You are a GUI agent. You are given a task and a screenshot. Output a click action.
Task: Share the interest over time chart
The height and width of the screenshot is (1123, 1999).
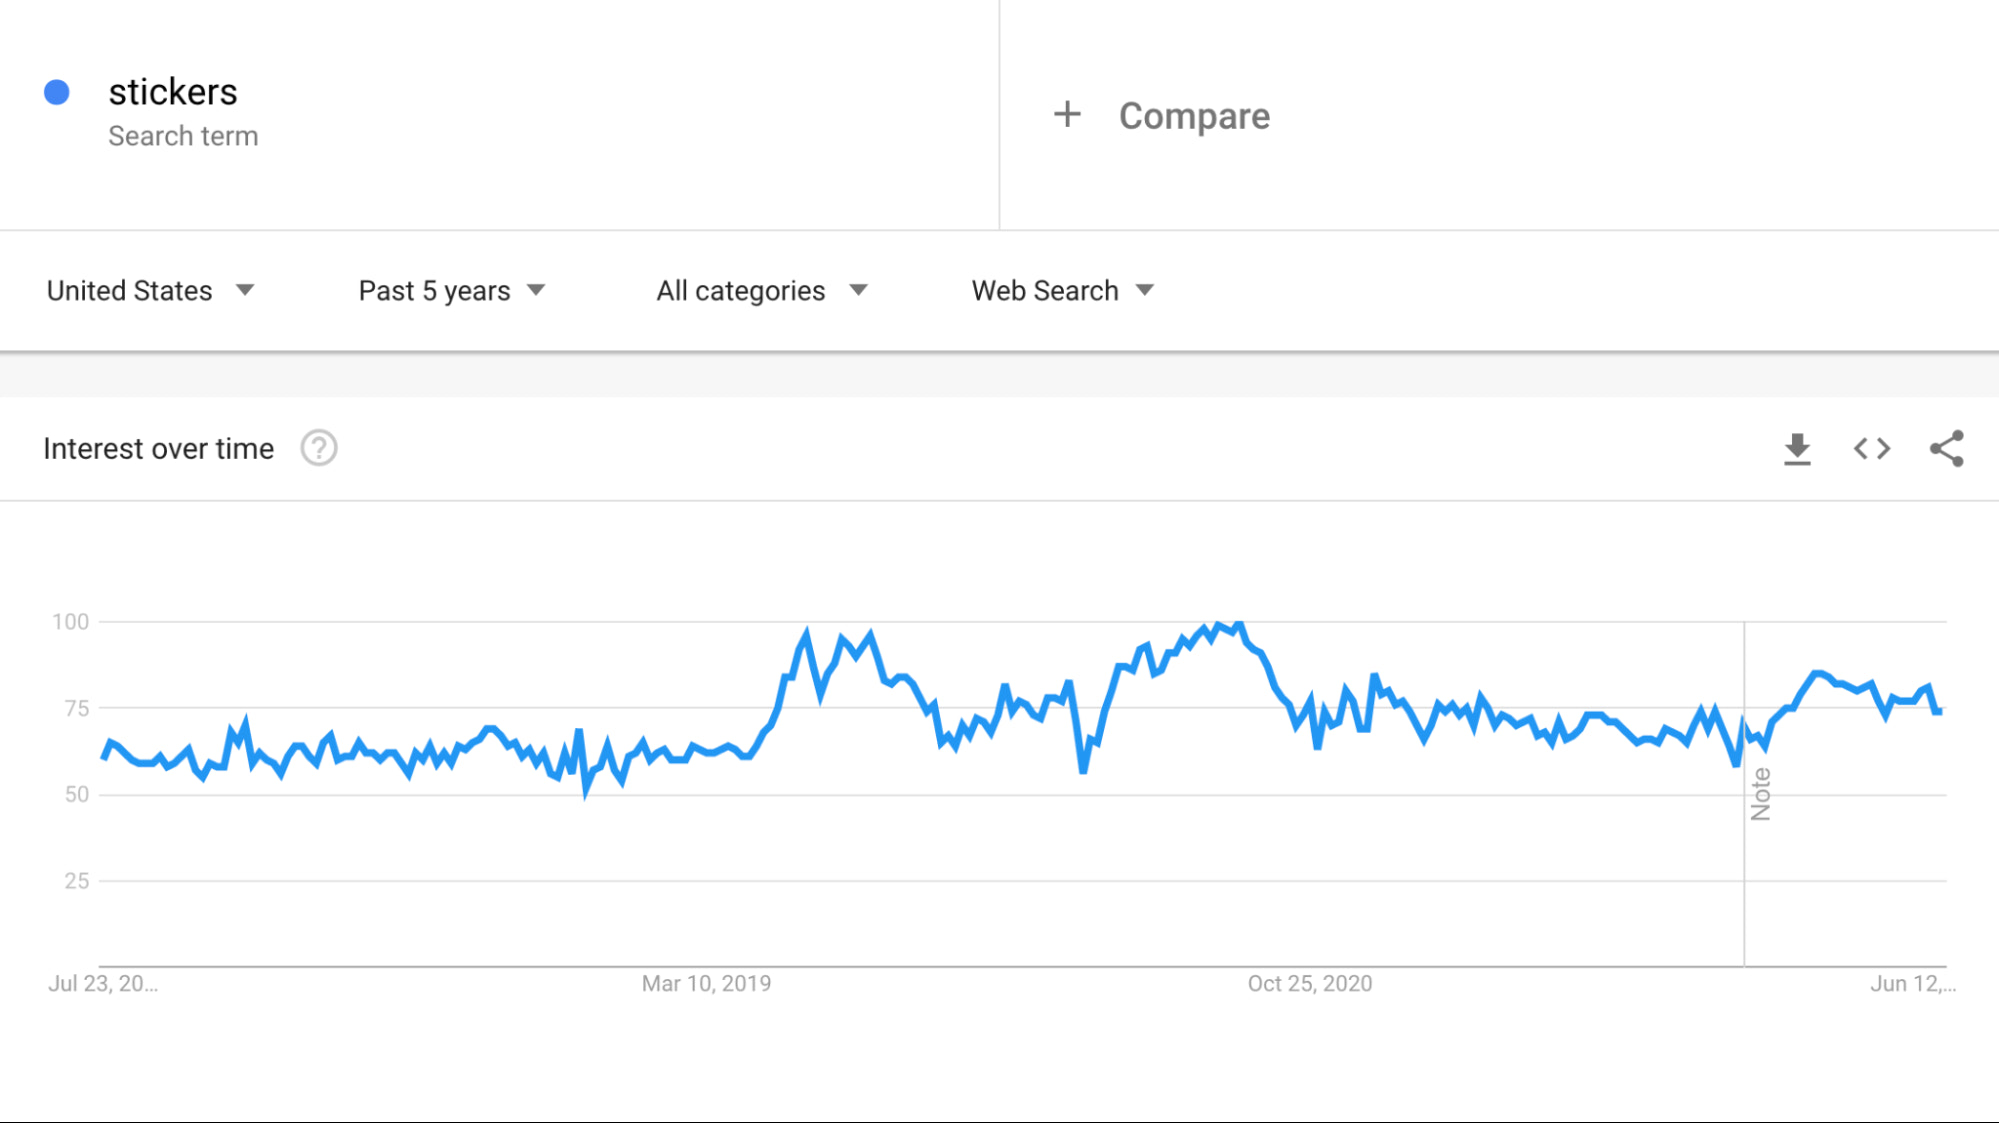click(1946, 449)
